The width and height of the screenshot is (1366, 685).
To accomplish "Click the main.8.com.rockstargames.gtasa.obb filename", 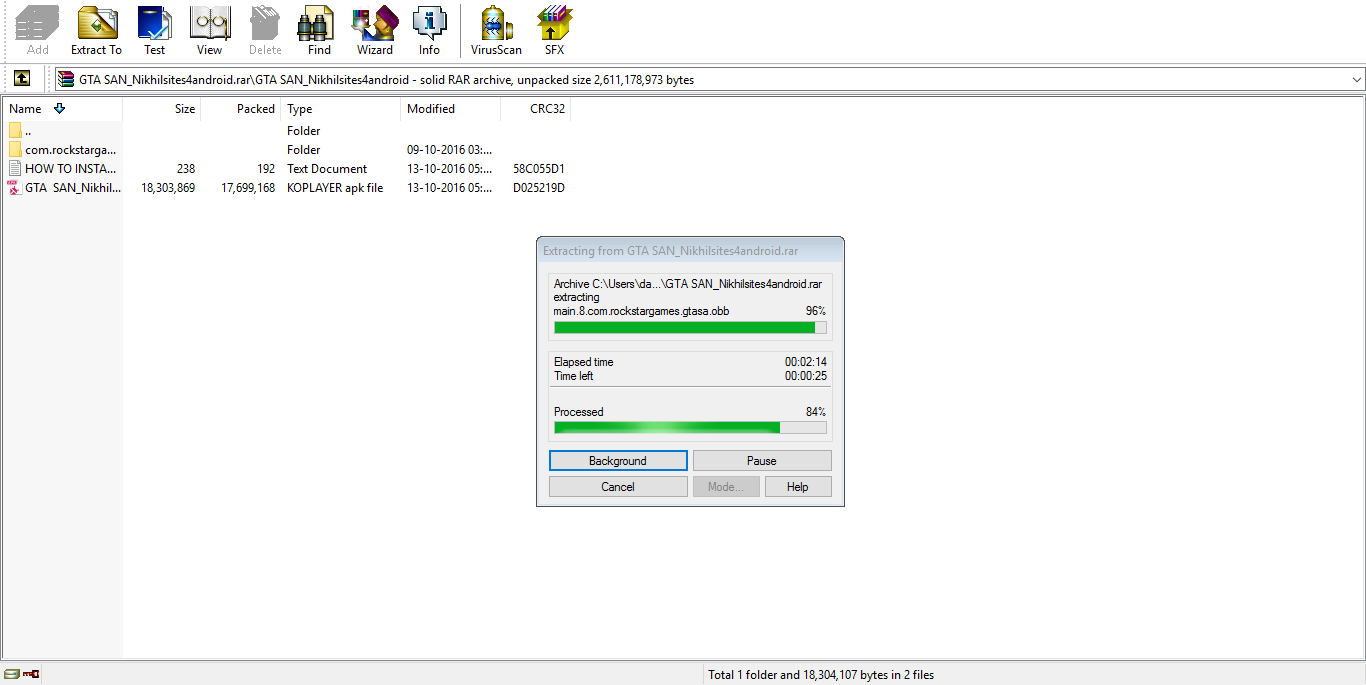I will (x=641, y=311).
